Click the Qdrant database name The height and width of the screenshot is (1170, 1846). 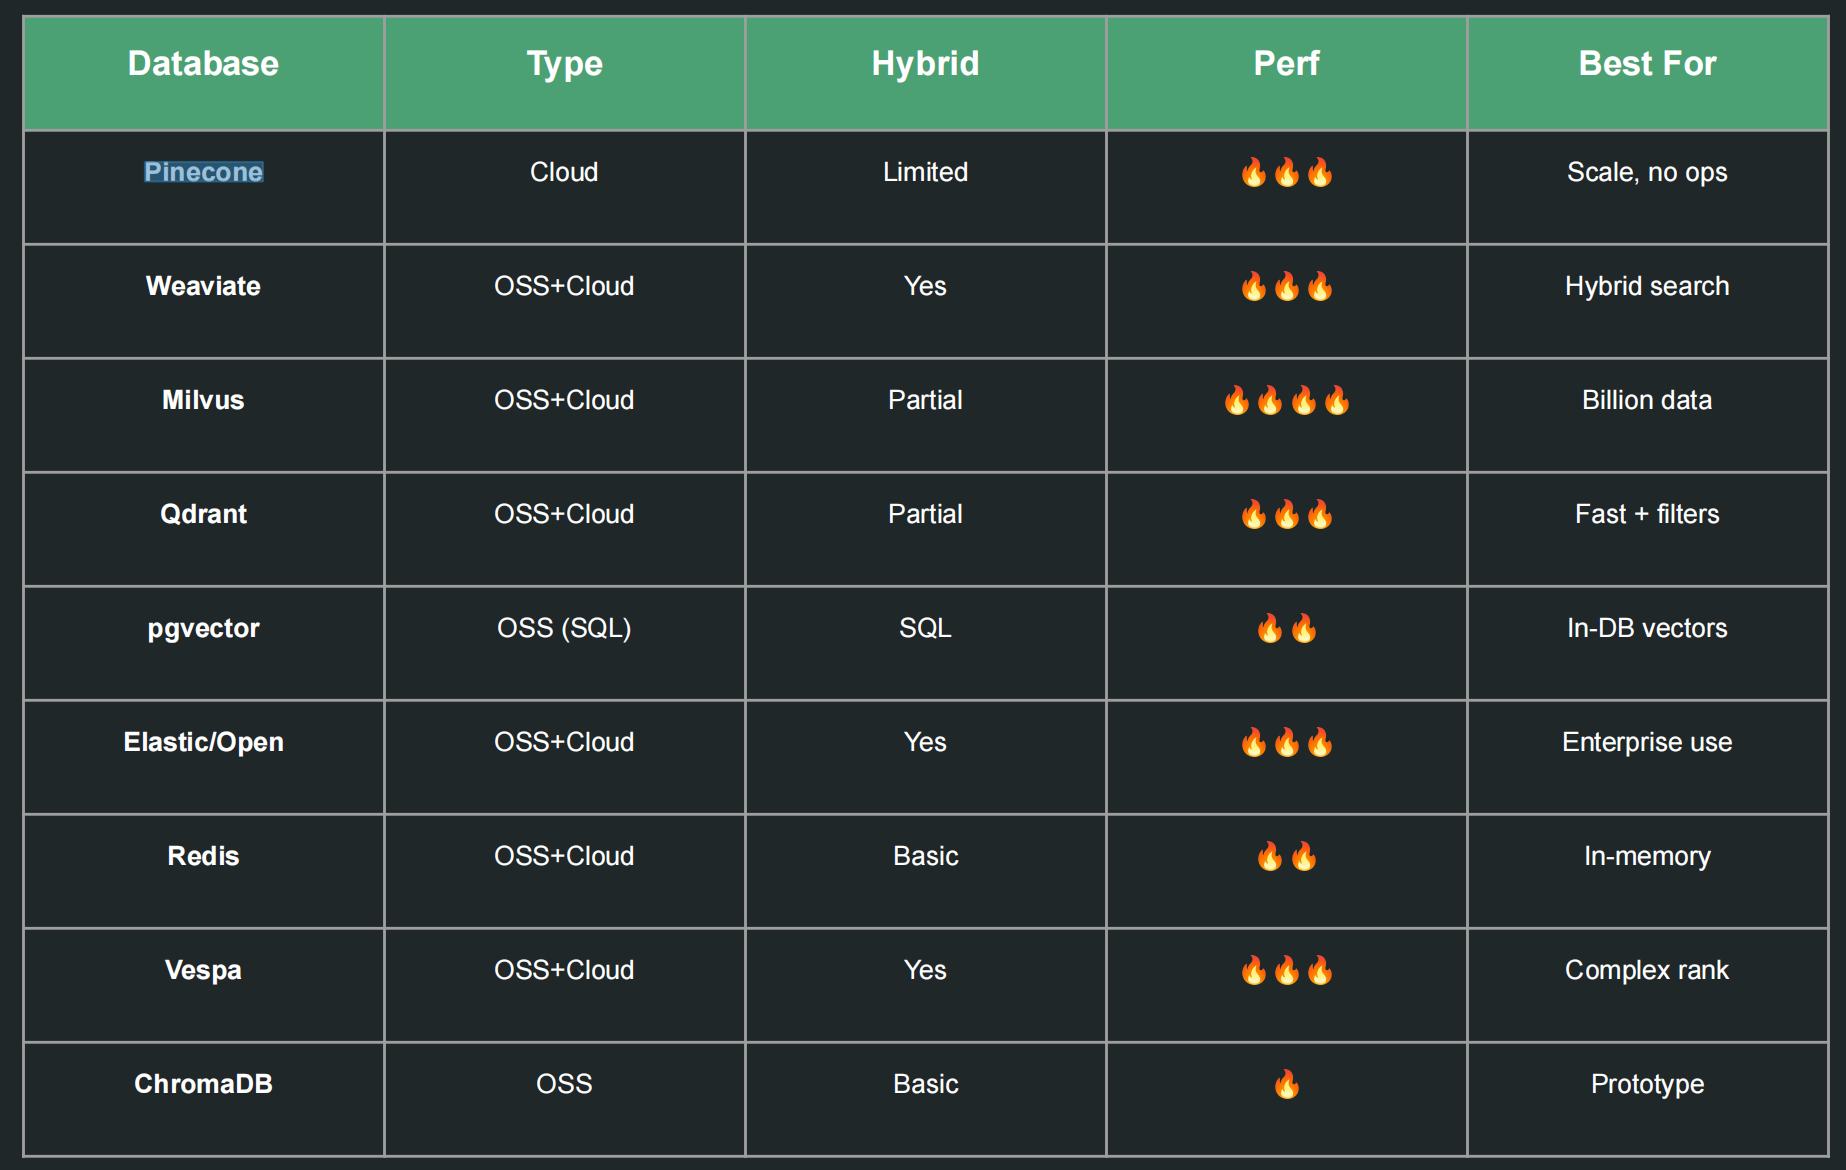pyautogui.click(x=203, y=514)
